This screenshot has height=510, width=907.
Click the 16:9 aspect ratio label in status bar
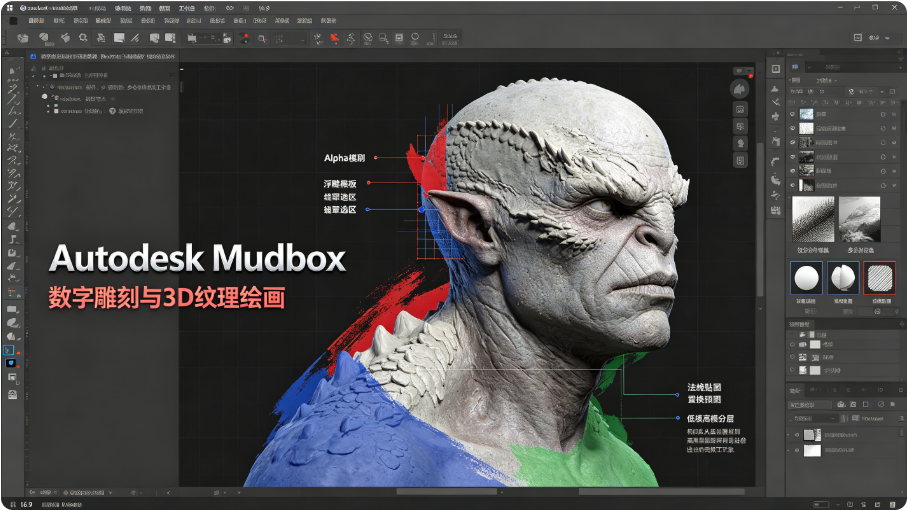(27, 505)
